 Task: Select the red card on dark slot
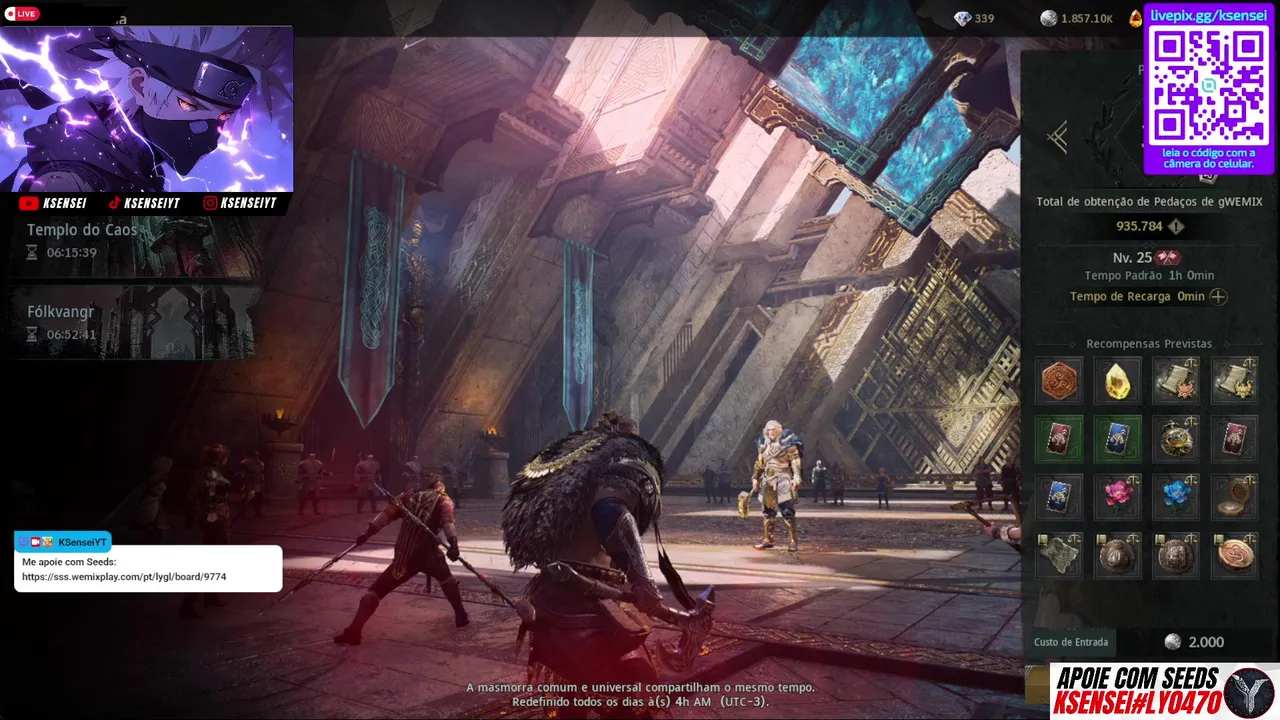tap(1234, 439)
